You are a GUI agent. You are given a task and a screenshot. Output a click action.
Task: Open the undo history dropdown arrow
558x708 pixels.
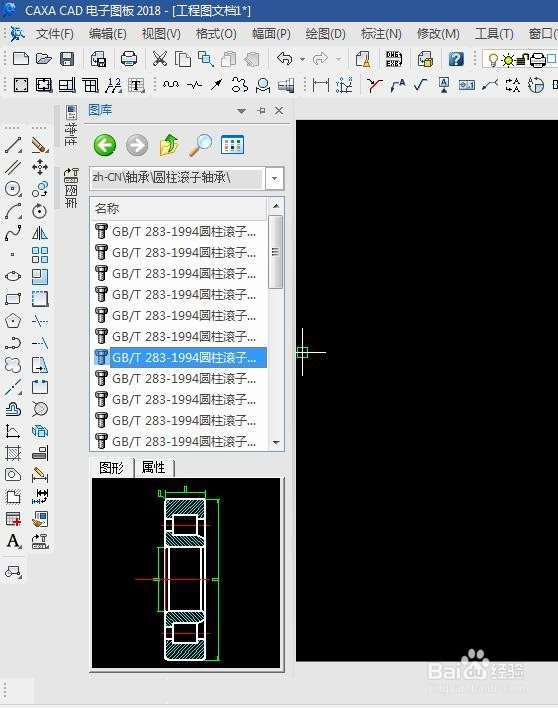[x=302, y=59]
